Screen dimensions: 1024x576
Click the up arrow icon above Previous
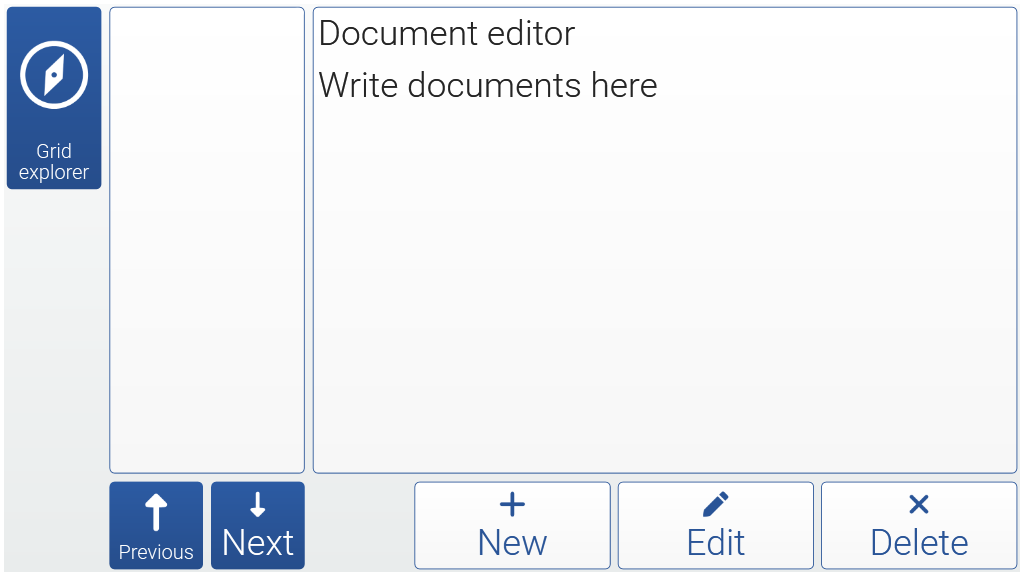click(x=156, y=512)
